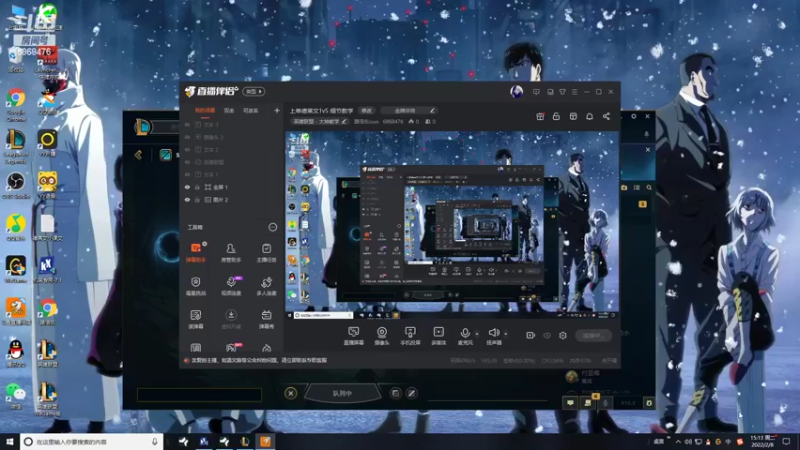
Task: Open the read danmaku tool
Action: [196, 319]
